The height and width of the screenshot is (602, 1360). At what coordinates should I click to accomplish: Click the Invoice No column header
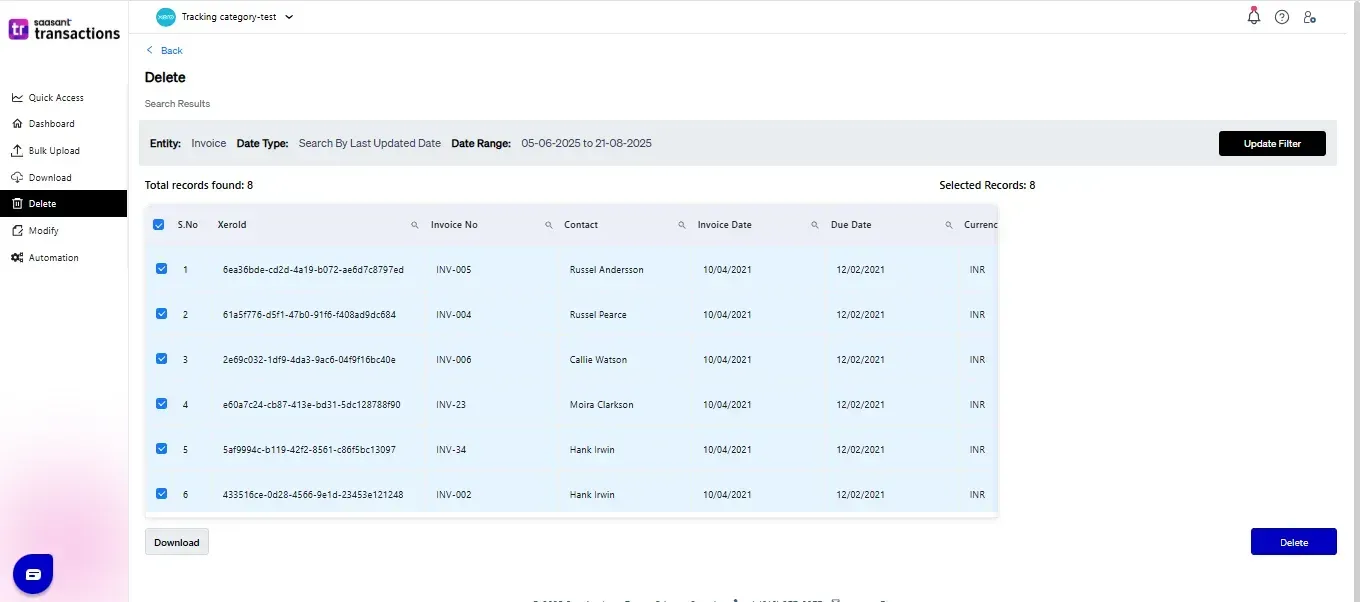[x=454, y=225]
